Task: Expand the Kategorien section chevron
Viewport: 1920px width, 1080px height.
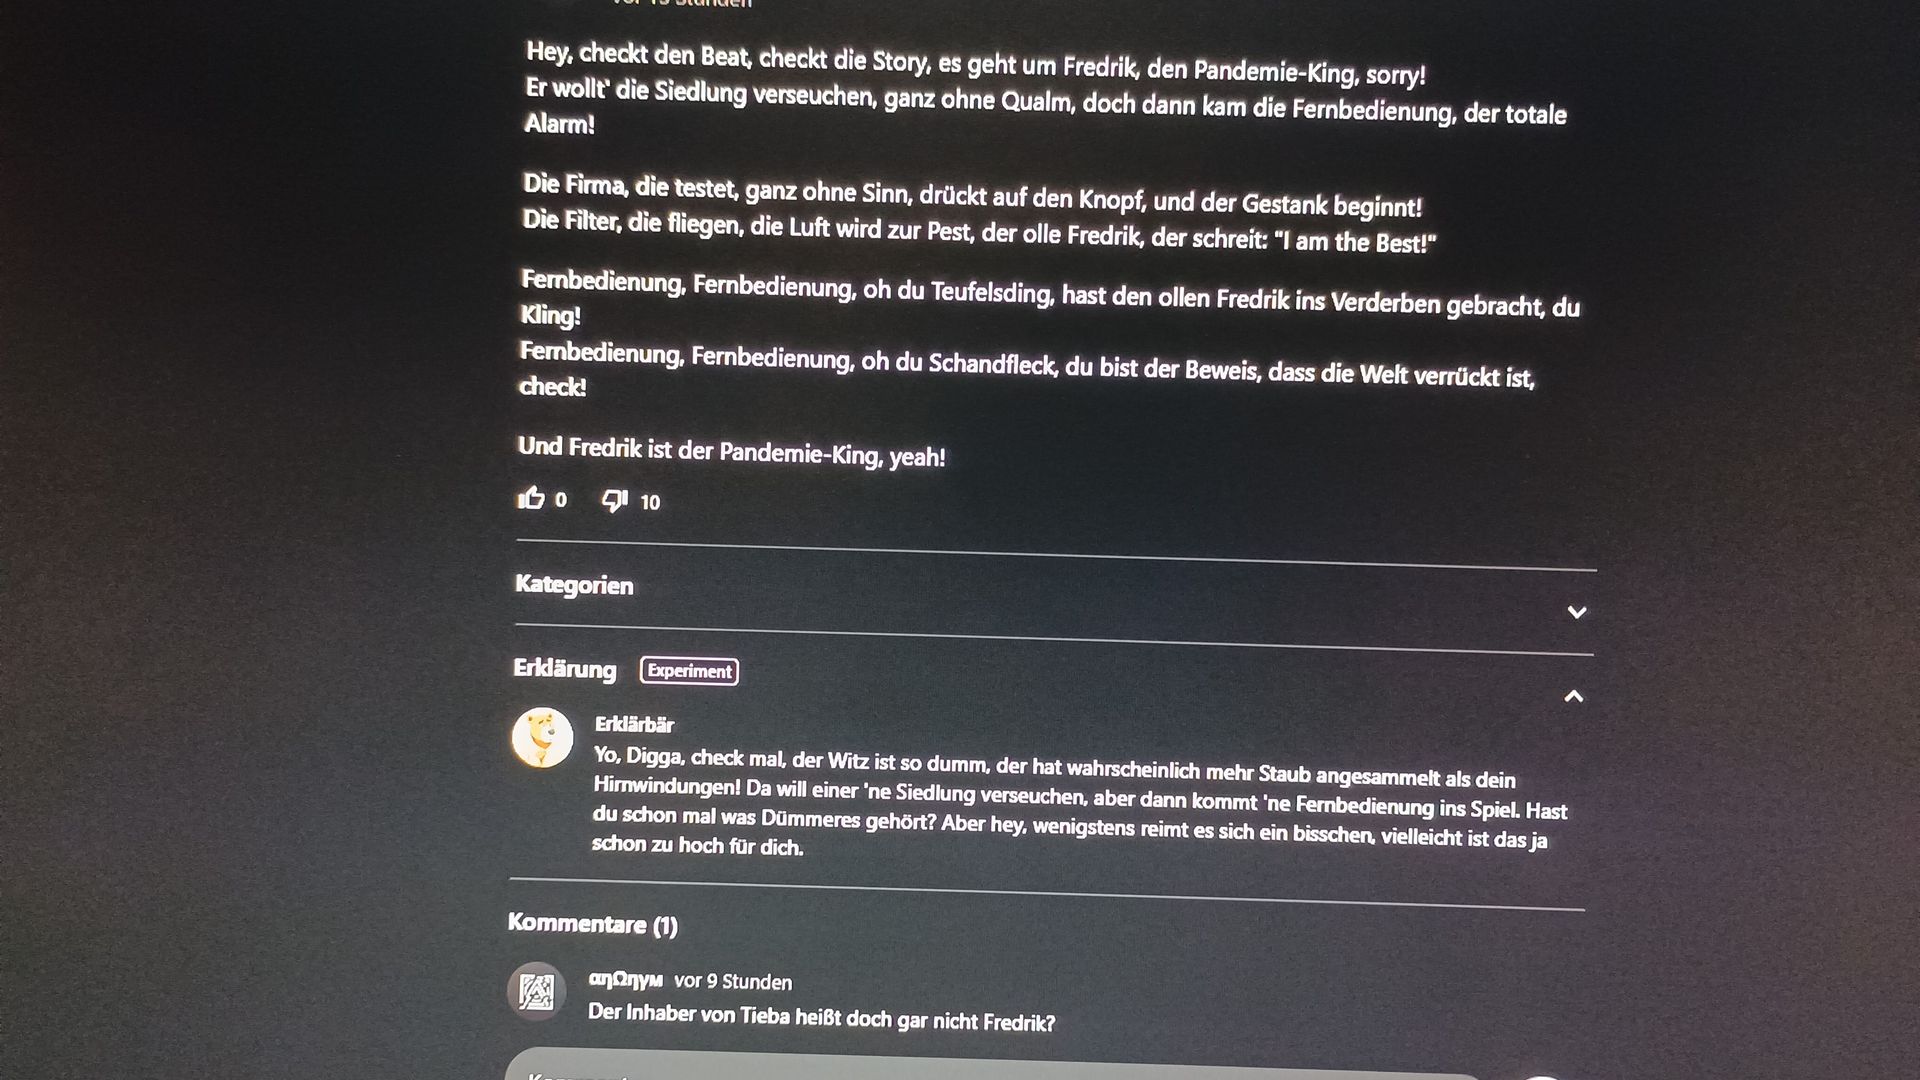Action: pos(1577,612)
